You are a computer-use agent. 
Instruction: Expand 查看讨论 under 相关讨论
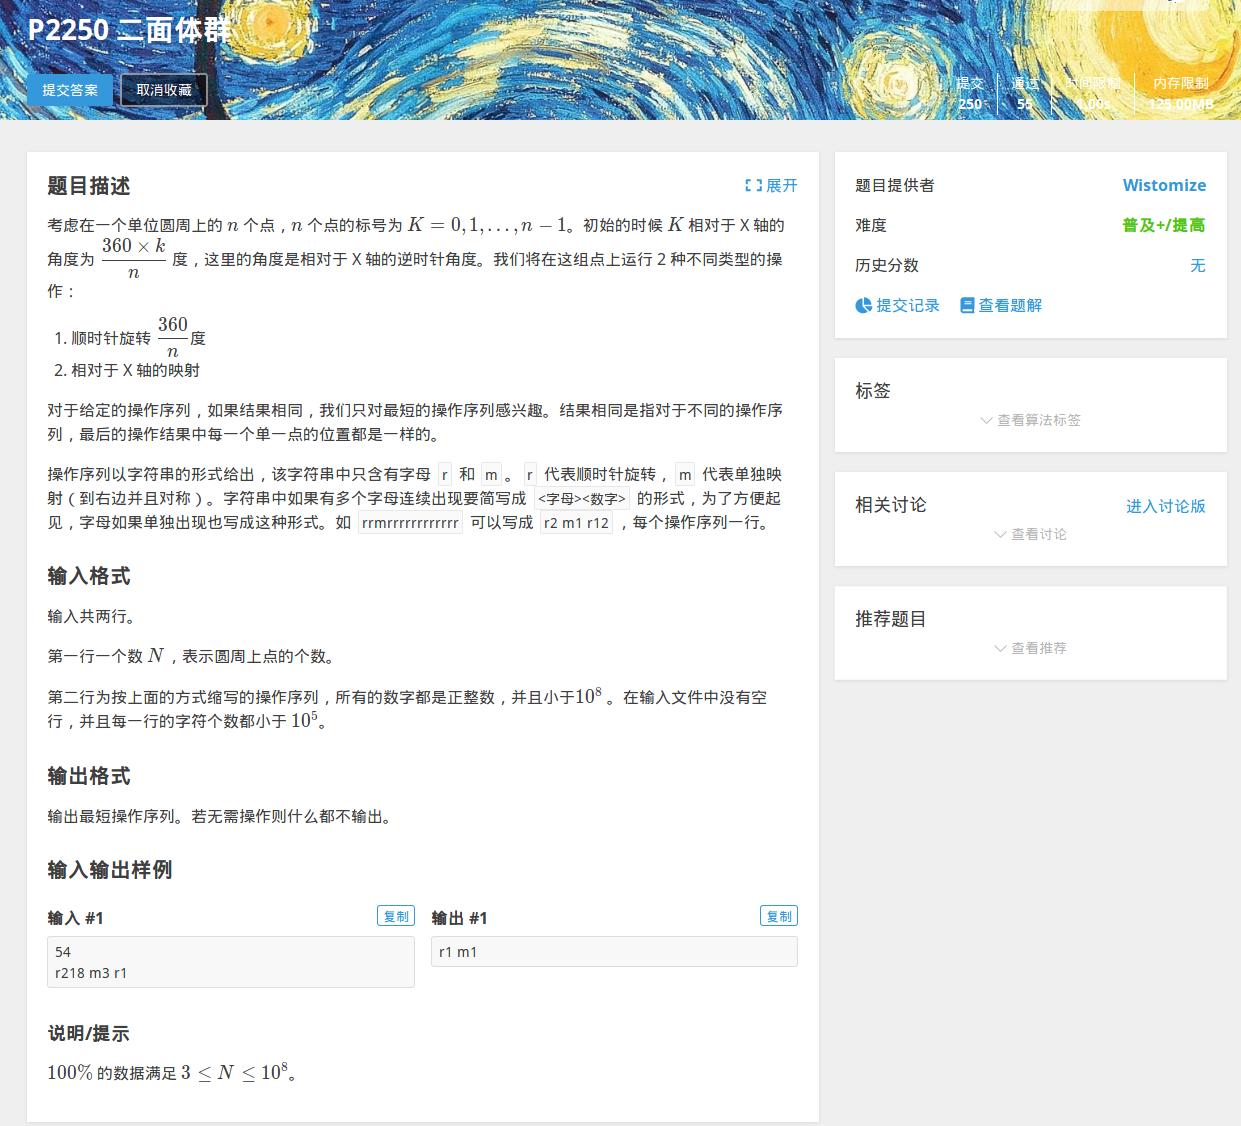1030,534
